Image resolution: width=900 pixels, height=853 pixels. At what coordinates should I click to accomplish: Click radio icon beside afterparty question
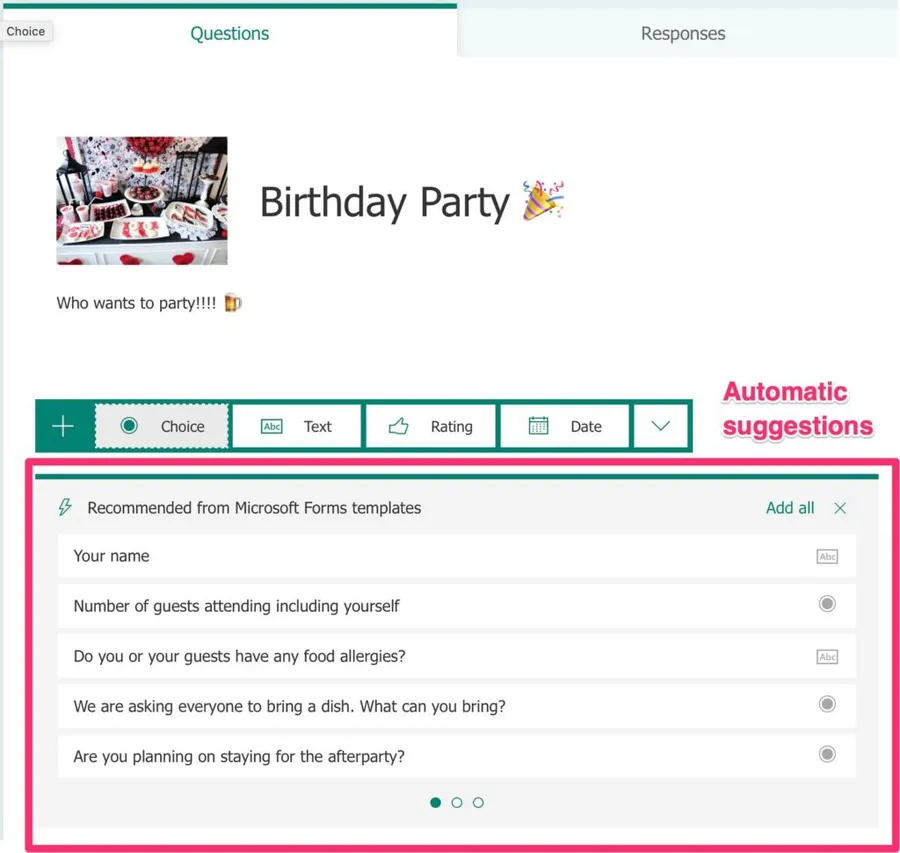pos(827,754)
